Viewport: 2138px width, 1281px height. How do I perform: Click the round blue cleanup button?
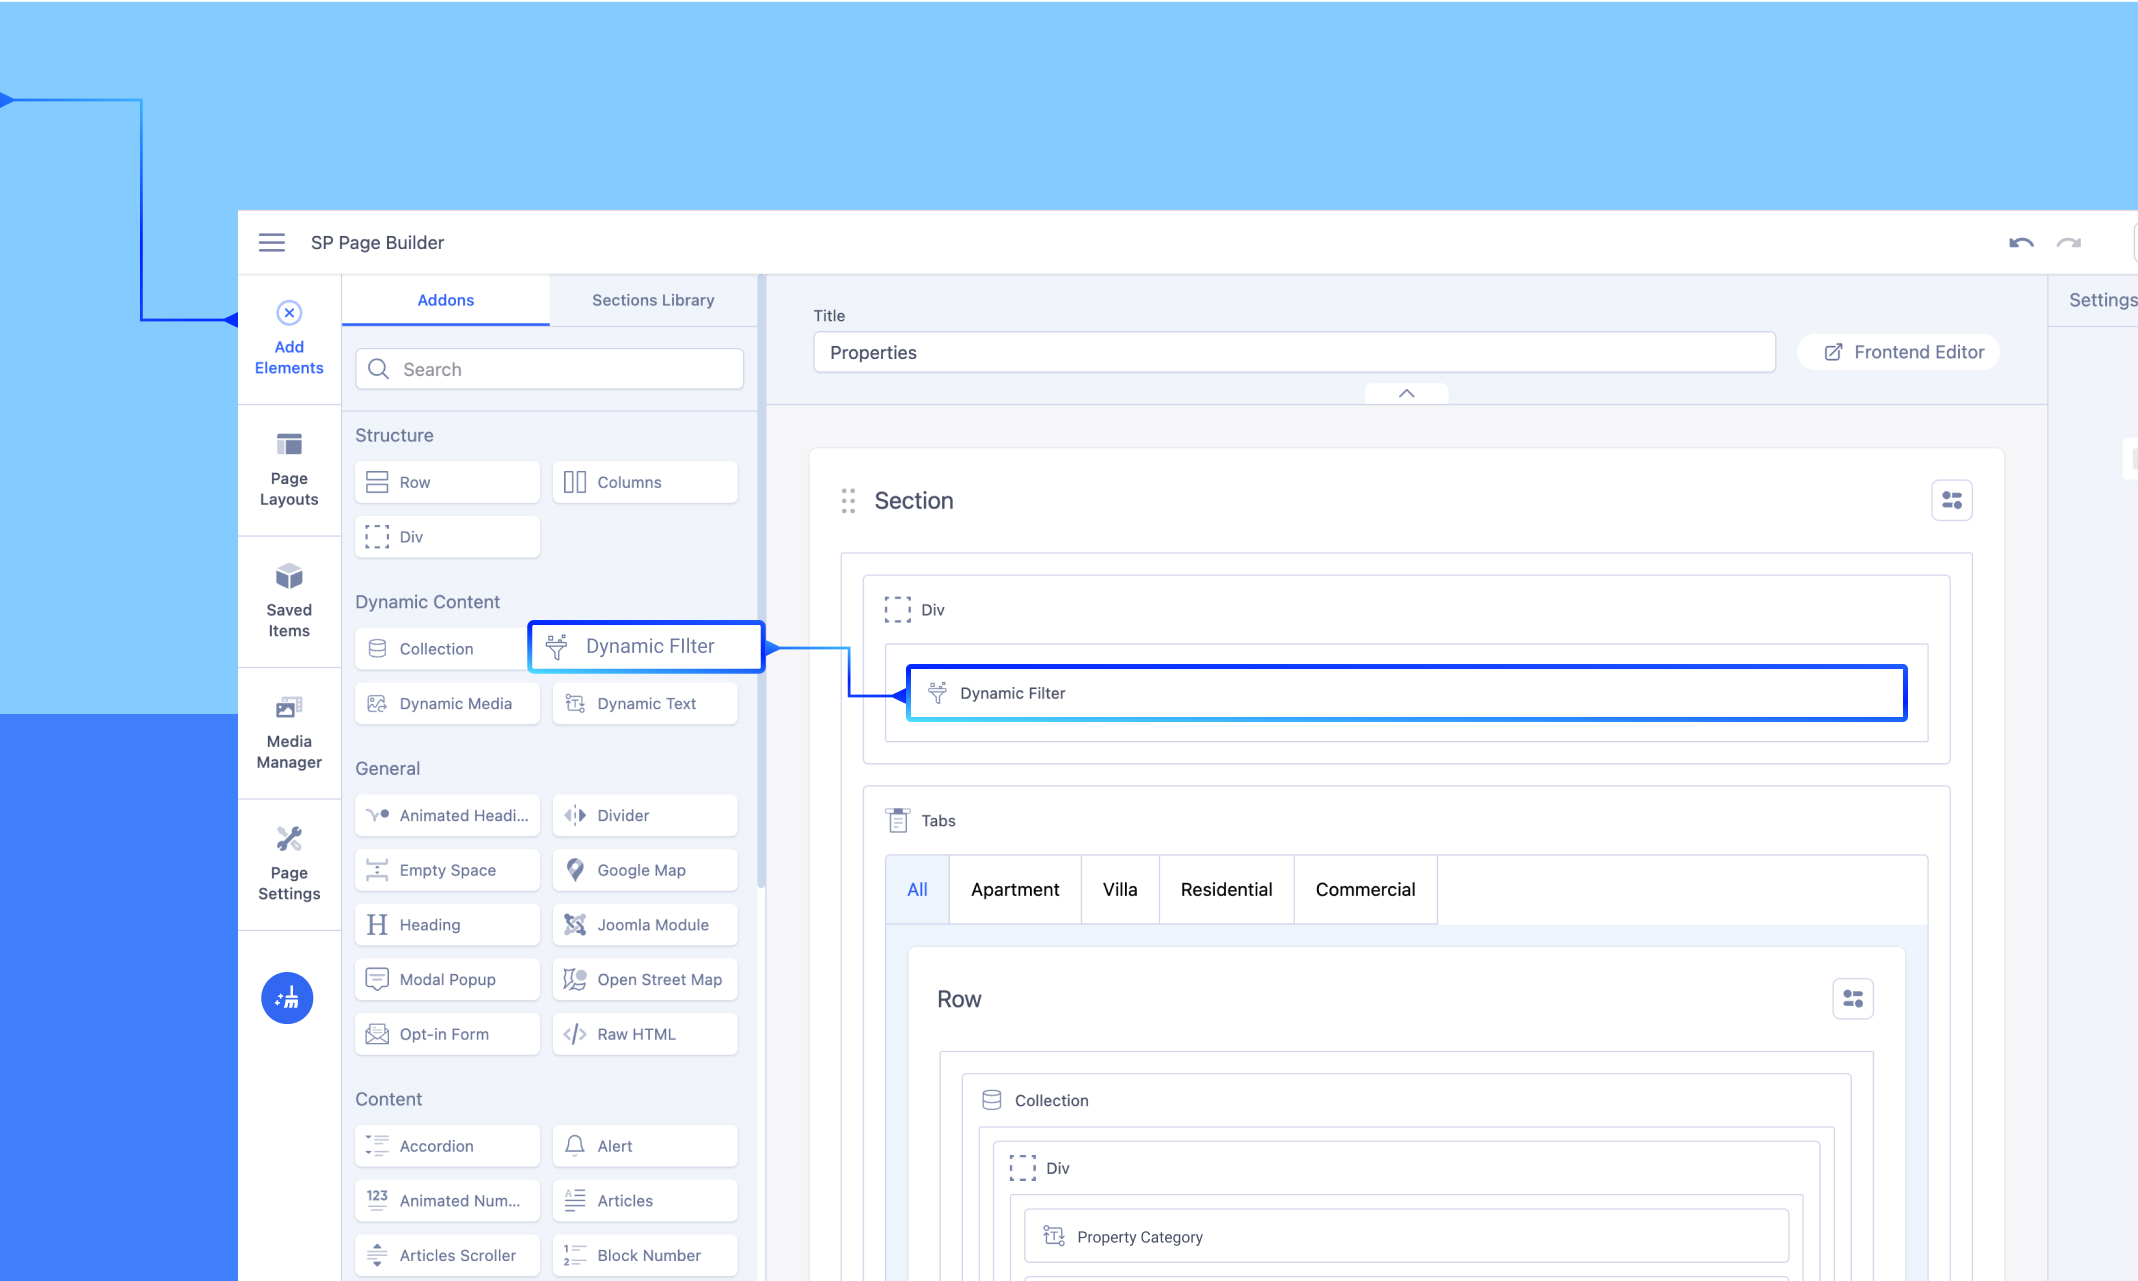(x=287, y=997)
